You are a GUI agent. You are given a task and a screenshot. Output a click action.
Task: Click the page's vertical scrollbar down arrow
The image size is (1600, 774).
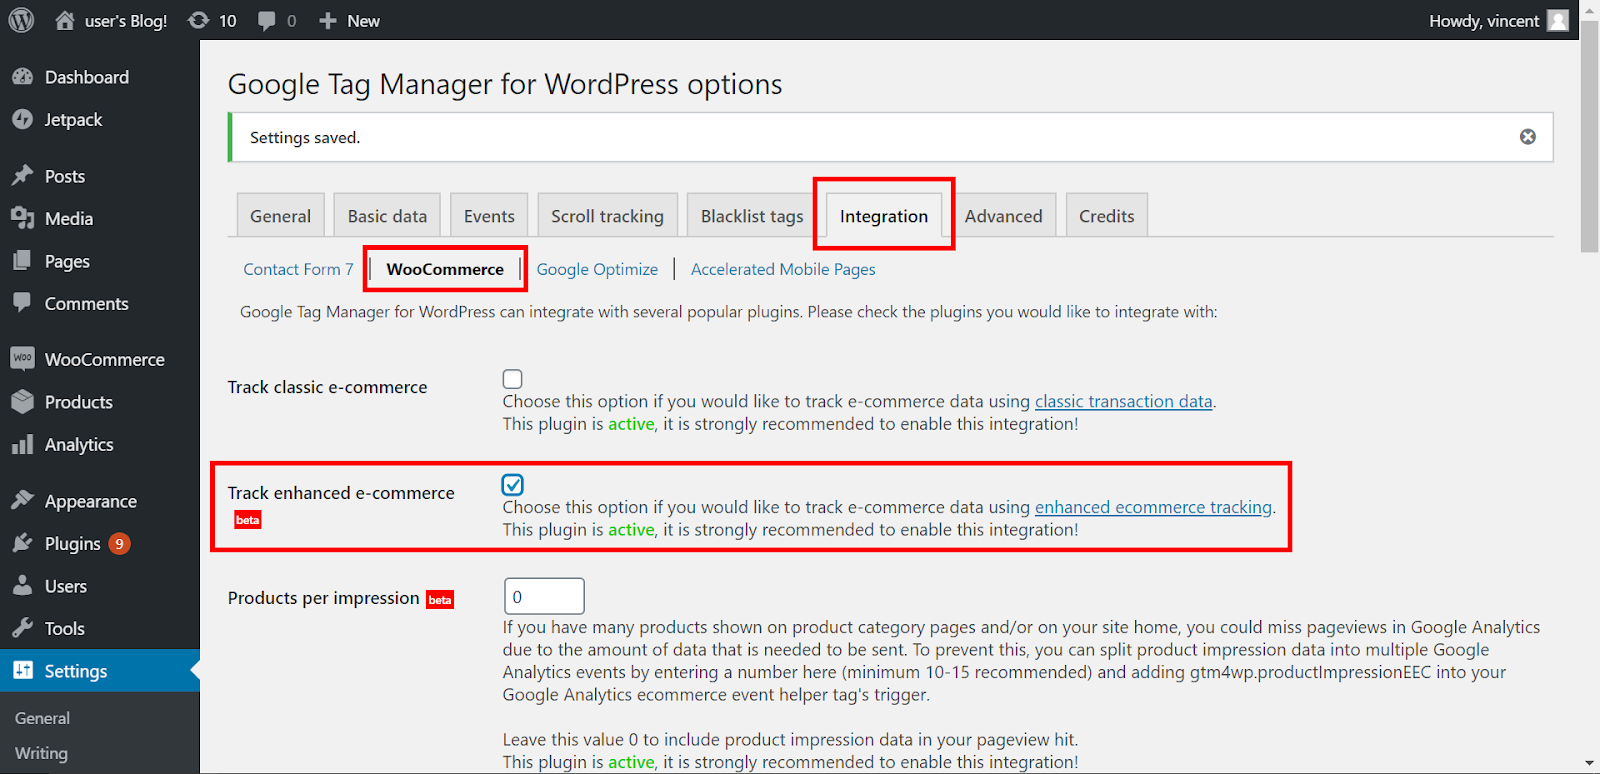click(x=1589, y=764)
